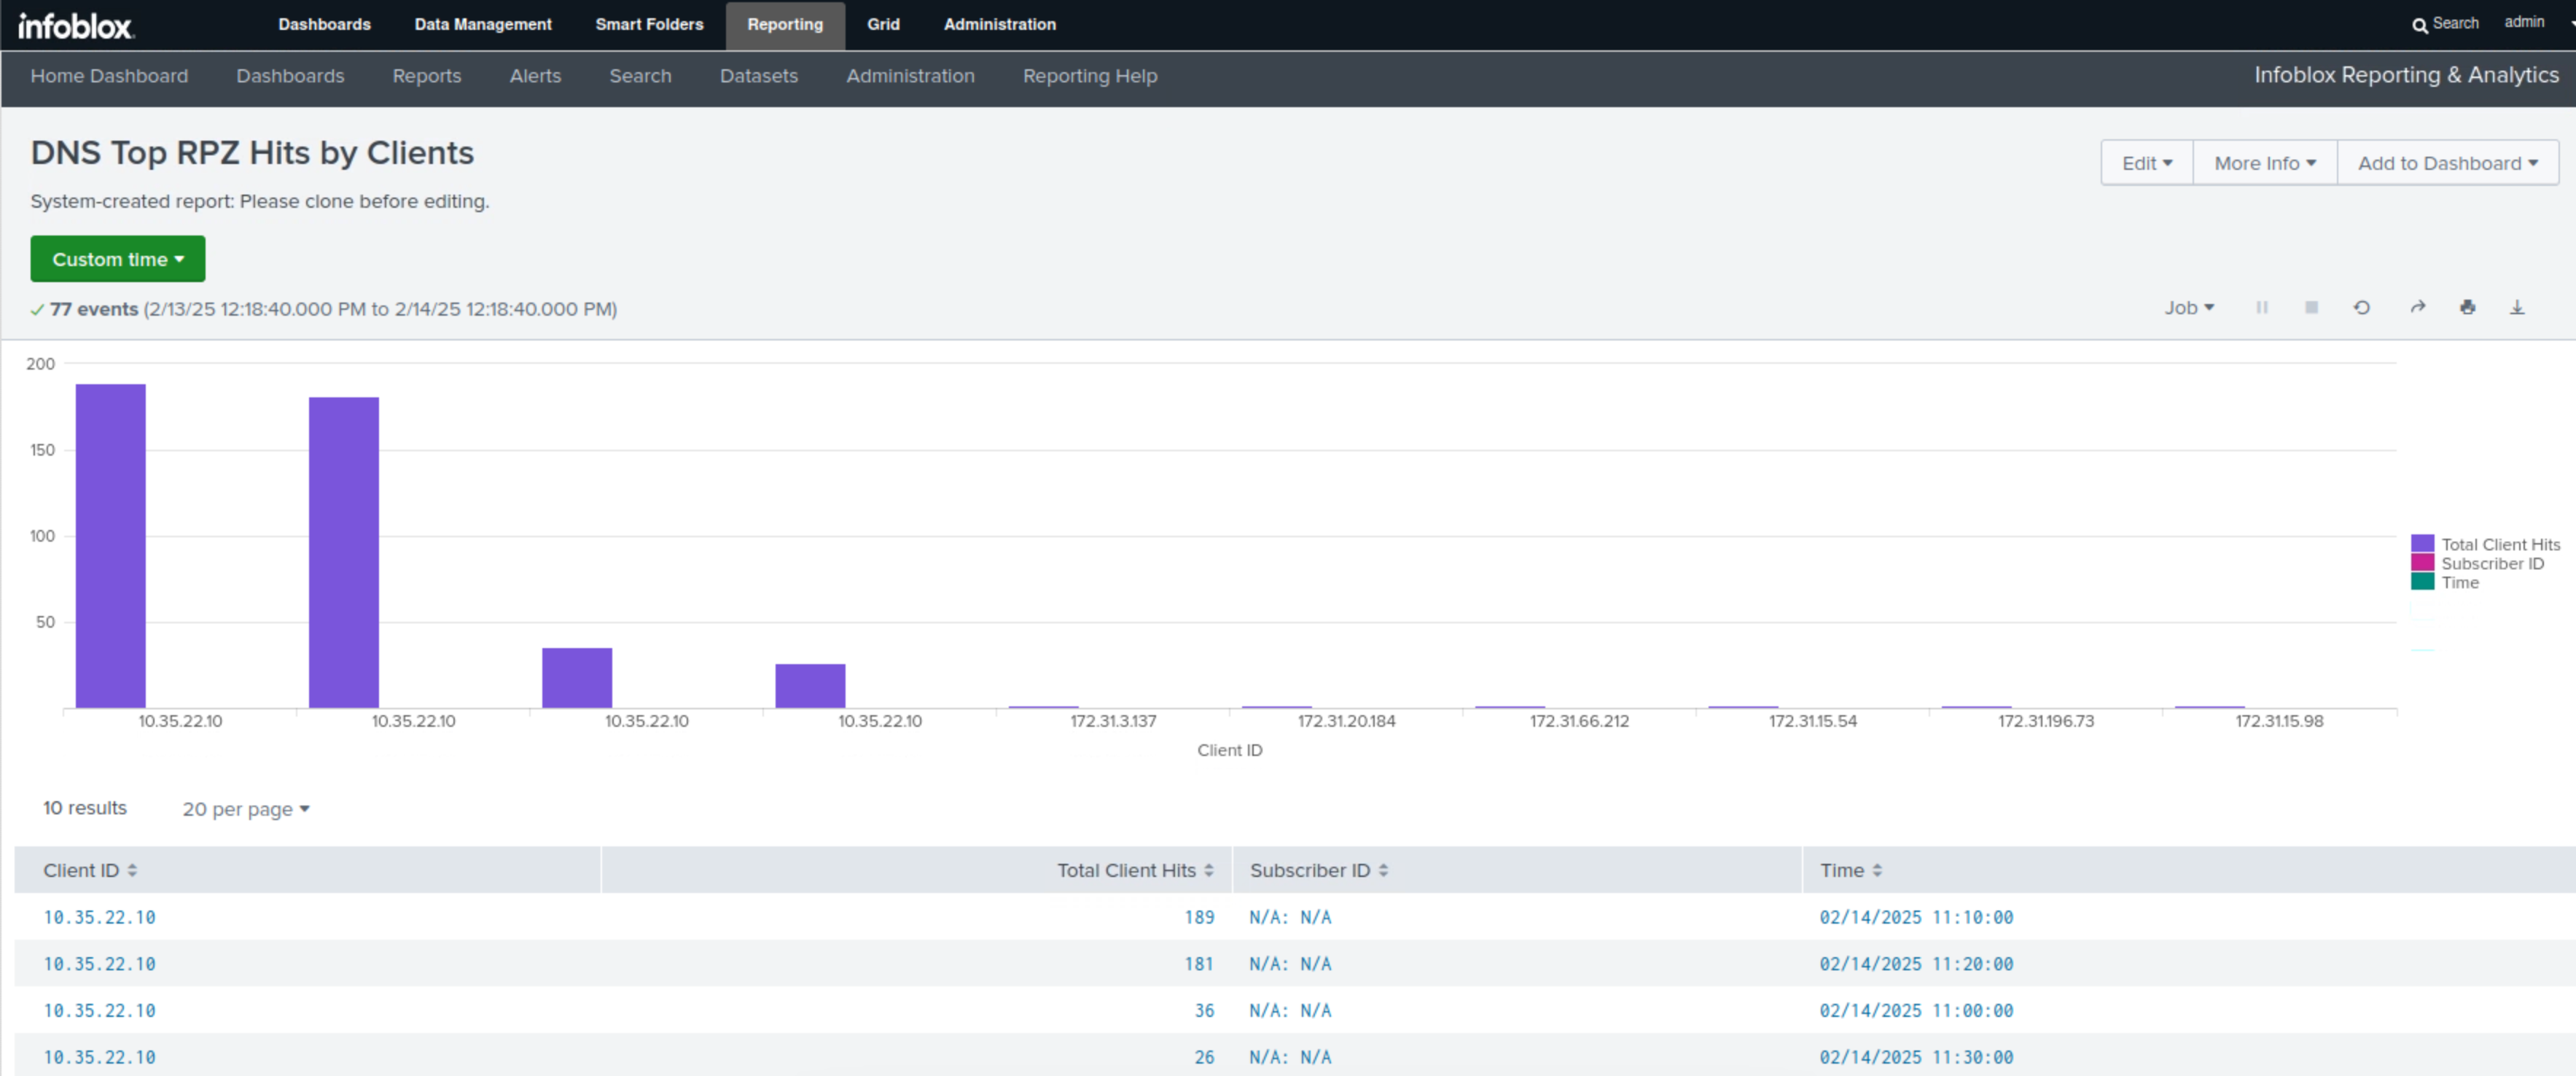Screen dimensions: 2576x1076
Task: Click the first 10.35.22.10 client link
Action: 99,917
